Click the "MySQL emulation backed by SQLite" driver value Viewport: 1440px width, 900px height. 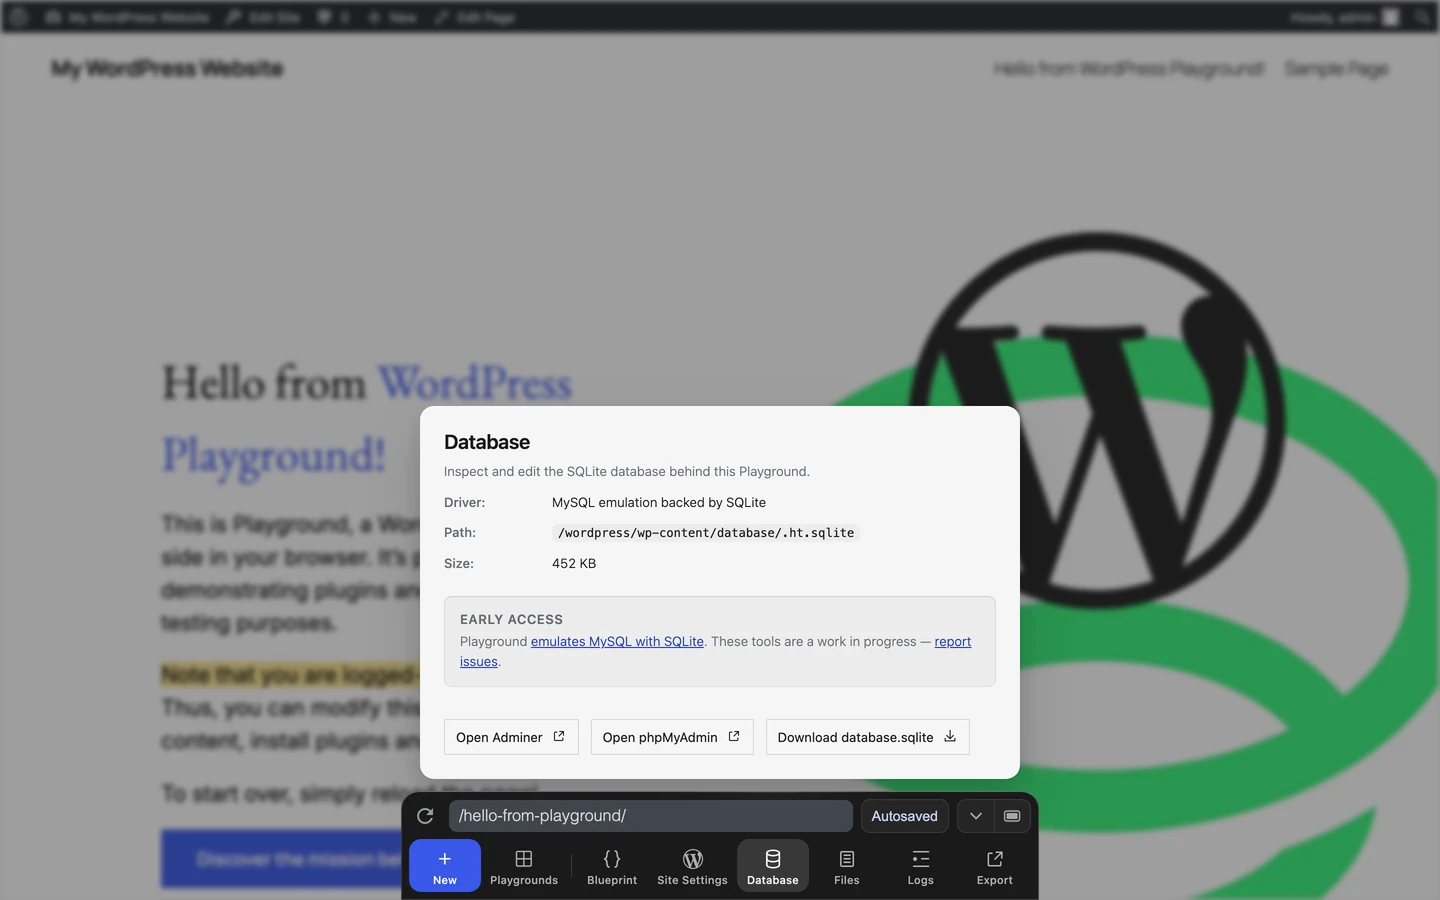pos(659,503)
